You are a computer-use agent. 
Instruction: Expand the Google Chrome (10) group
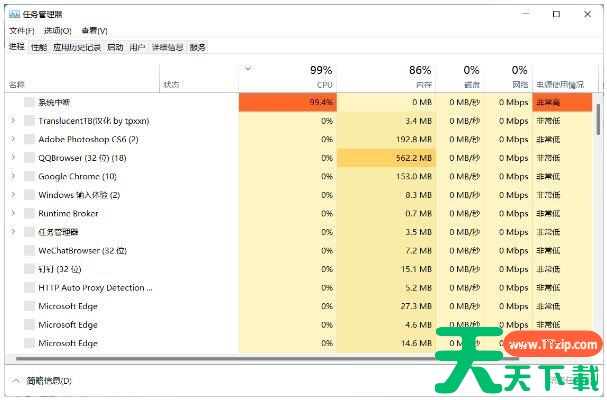click(x=13, y=176)
